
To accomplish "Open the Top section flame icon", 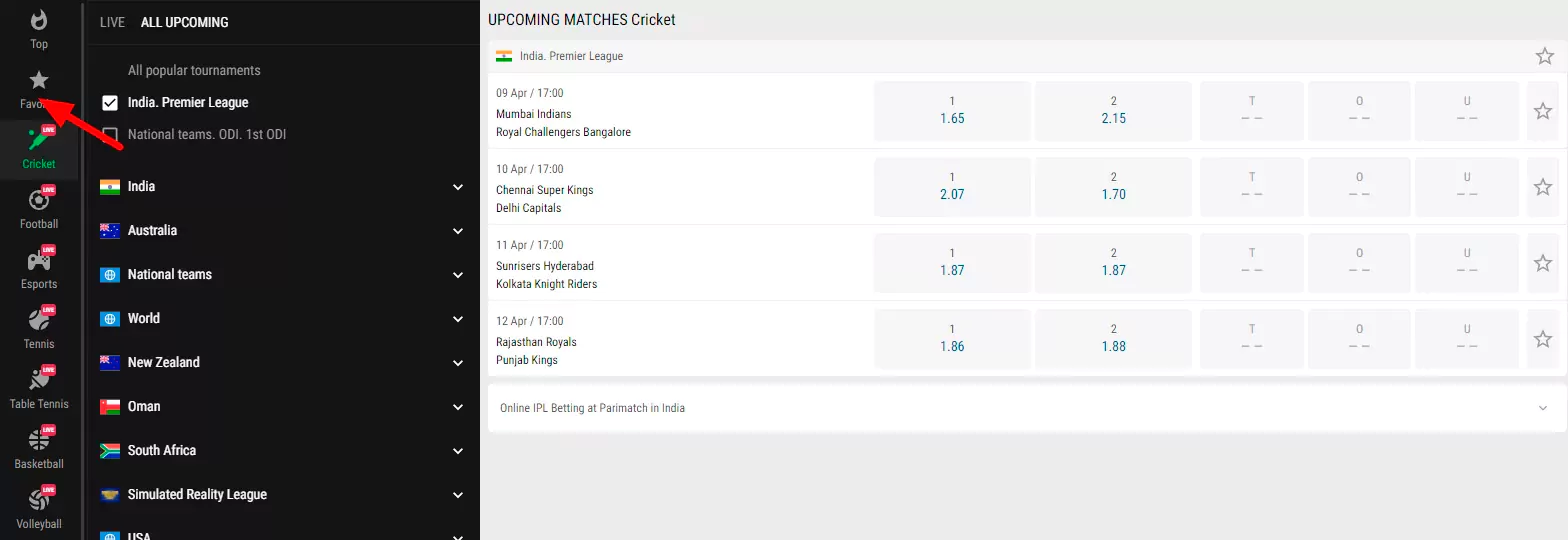I will pyautogui.click(x=39, y=21).
